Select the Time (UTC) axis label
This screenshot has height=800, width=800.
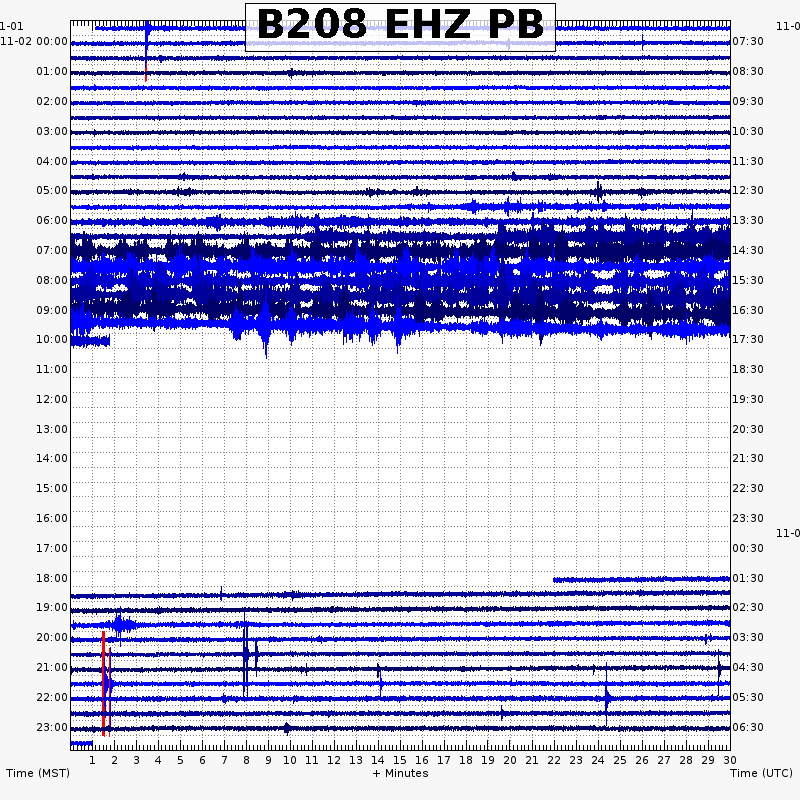point(761,773)
